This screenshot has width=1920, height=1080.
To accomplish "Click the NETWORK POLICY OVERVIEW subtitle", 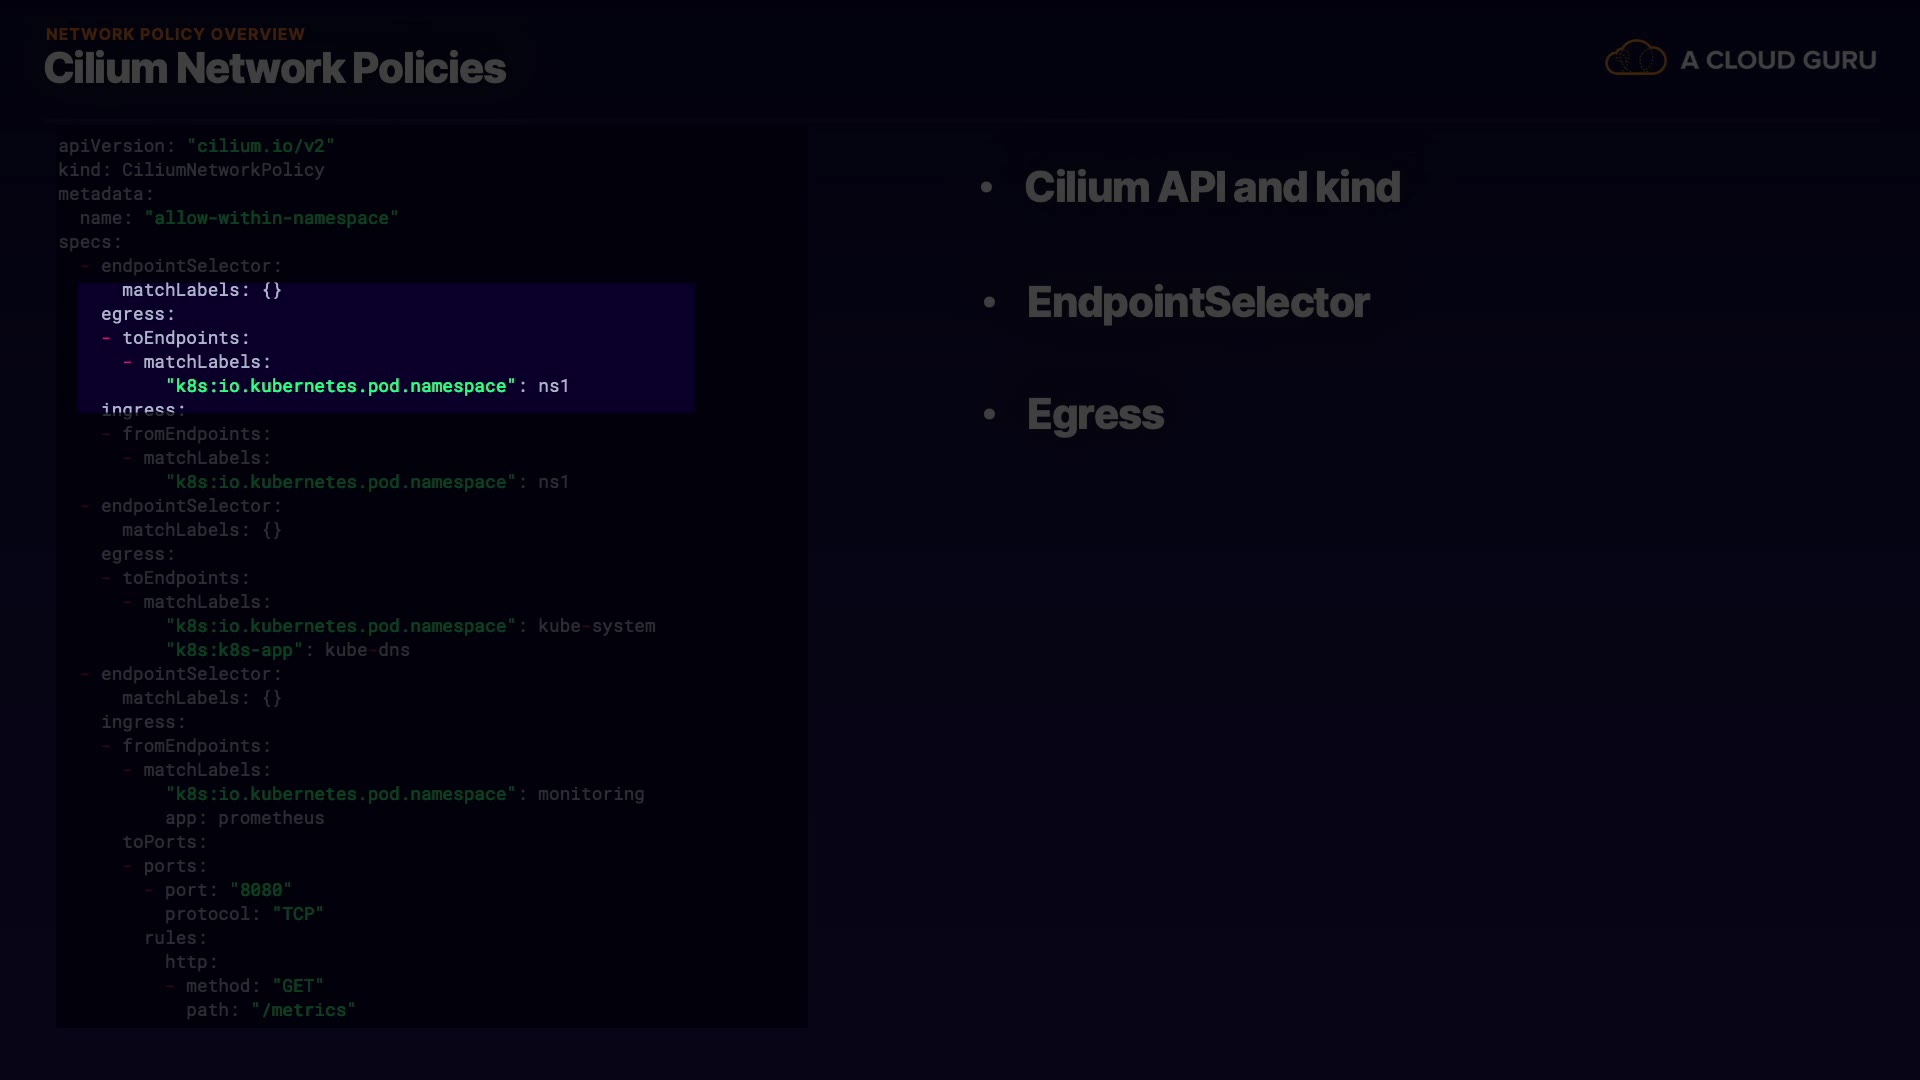I will click(175, 34).
